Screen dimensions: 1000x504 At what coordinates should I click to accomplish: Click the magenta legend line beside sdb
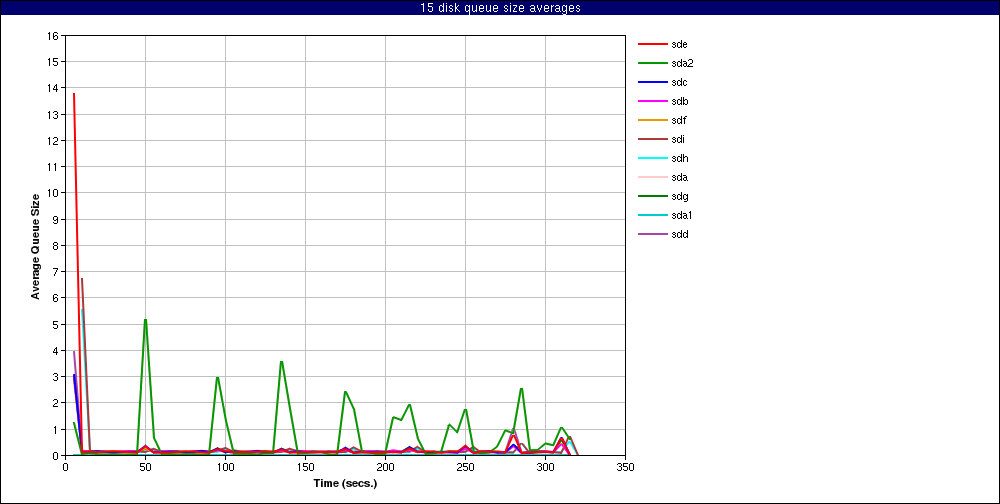(652, 101)
